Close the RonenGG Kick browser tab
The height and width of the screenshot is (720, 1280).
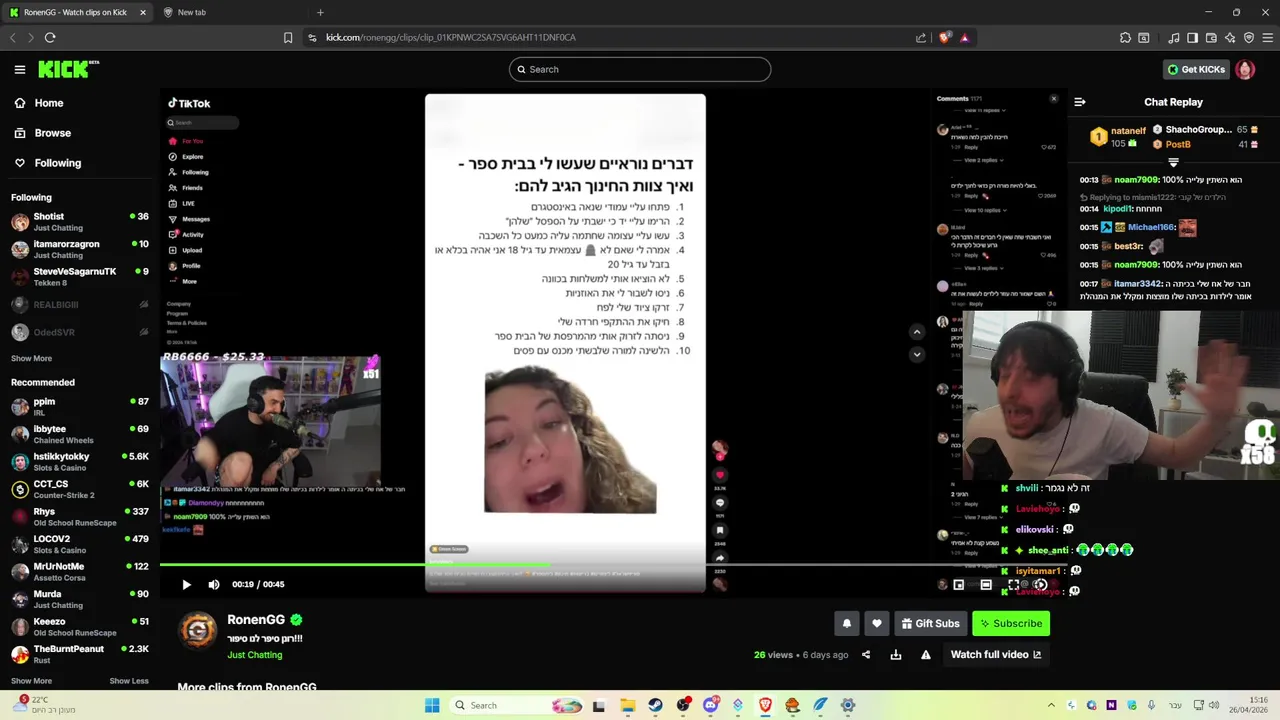point(142,12)
